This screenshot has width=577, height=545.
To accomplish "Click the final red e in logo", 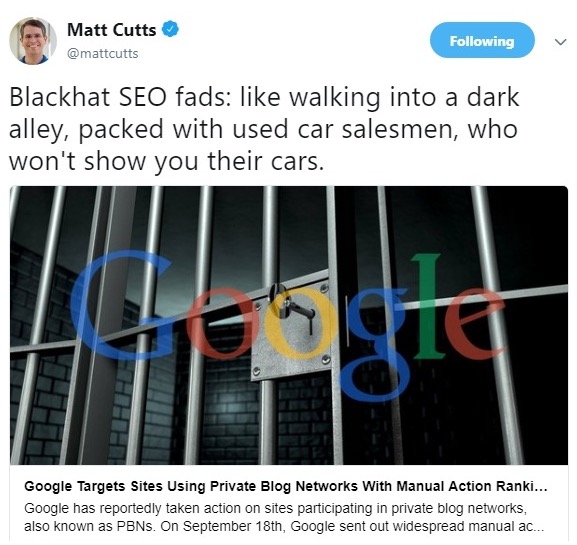I will (475, 324).
